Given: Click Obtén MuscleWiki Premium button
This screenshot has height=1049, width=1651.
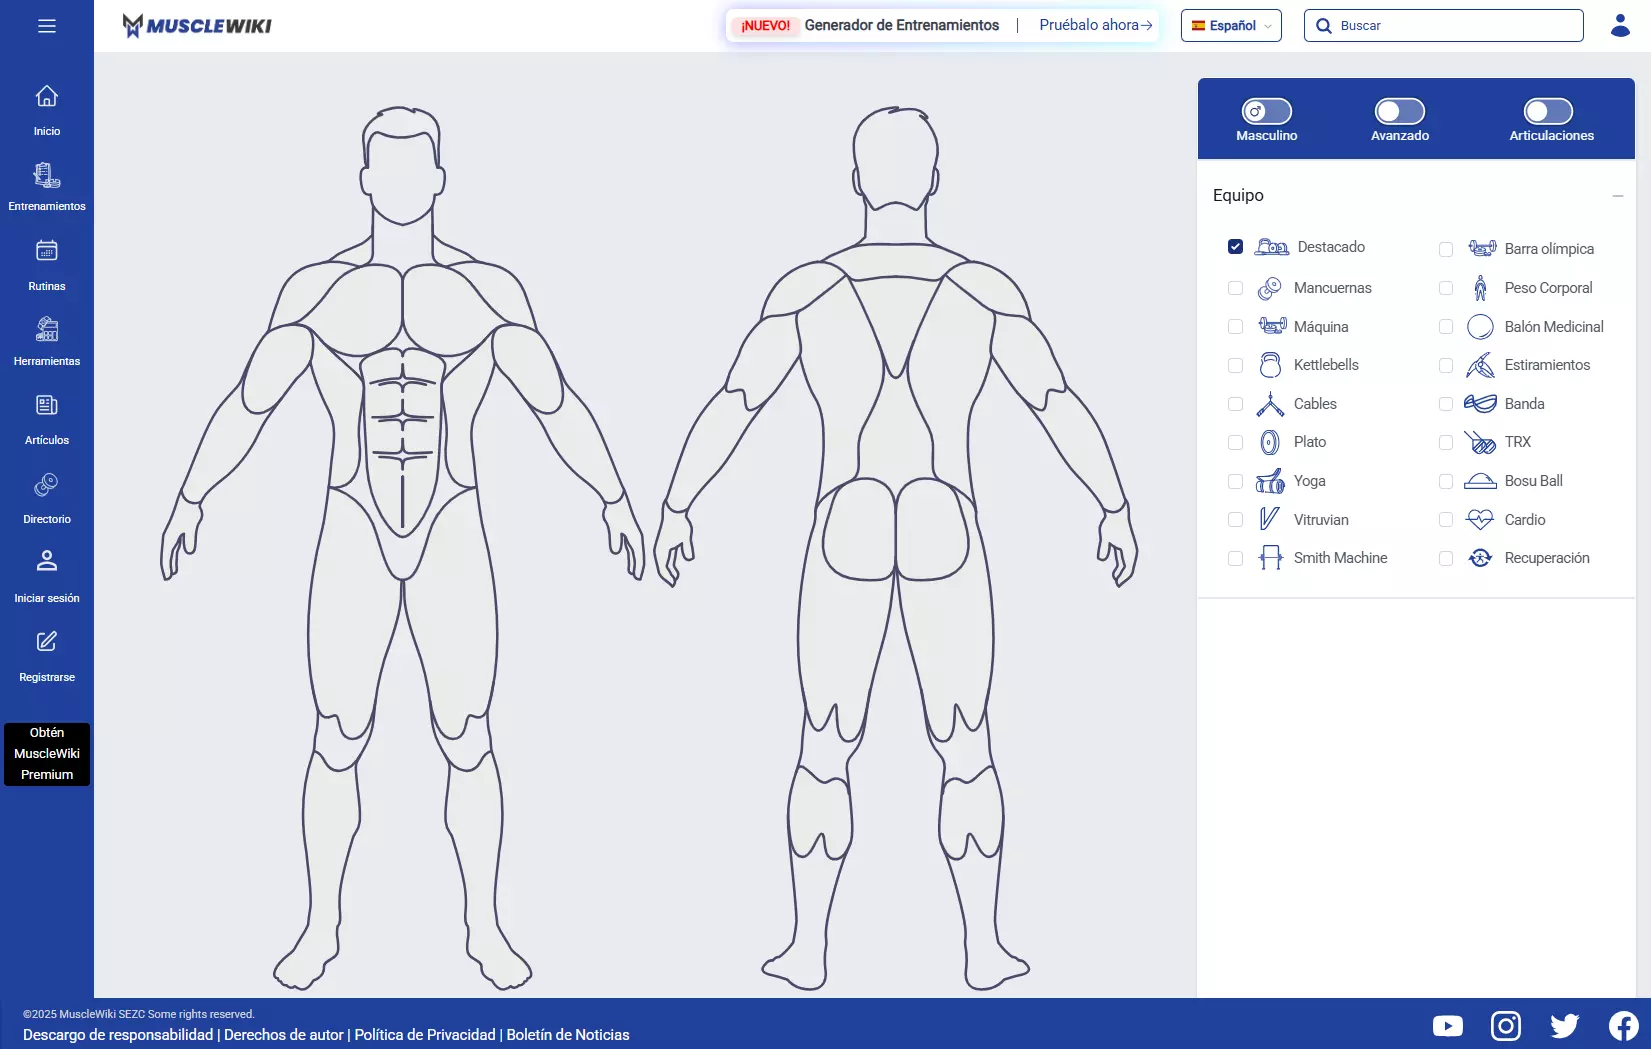Looking at the screenshot, I should click(x=47, y=754).
